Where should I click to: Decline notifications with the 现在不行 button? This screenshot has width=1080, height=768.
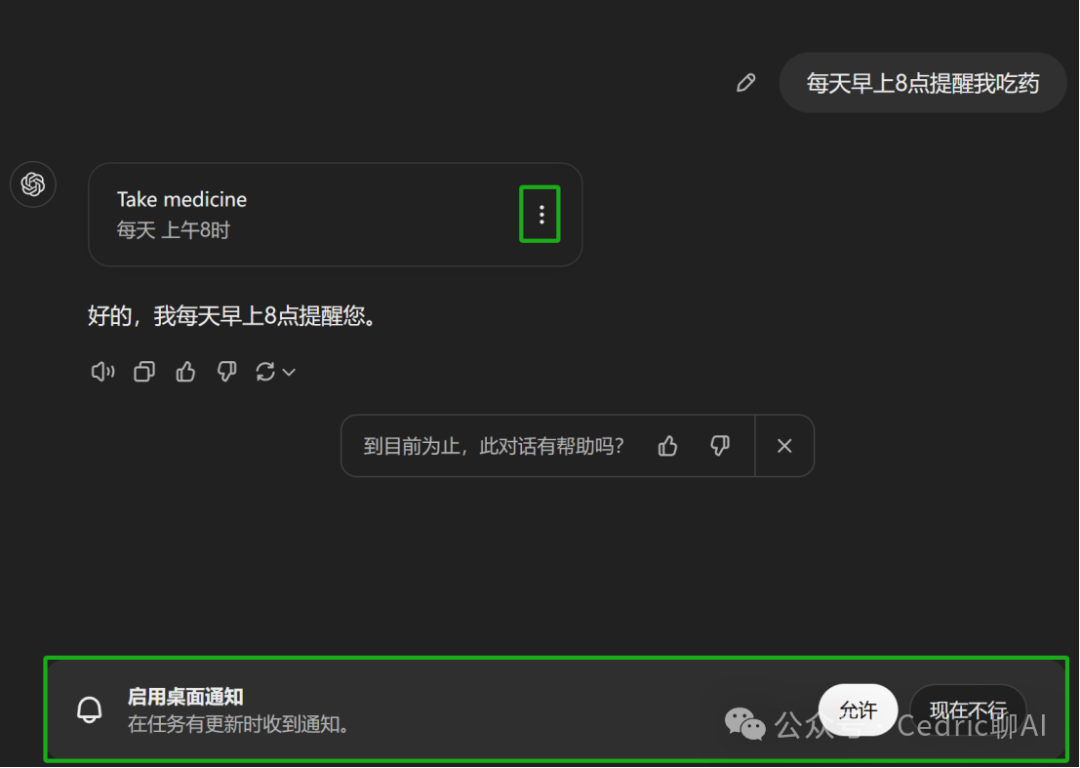pos(968,709)
